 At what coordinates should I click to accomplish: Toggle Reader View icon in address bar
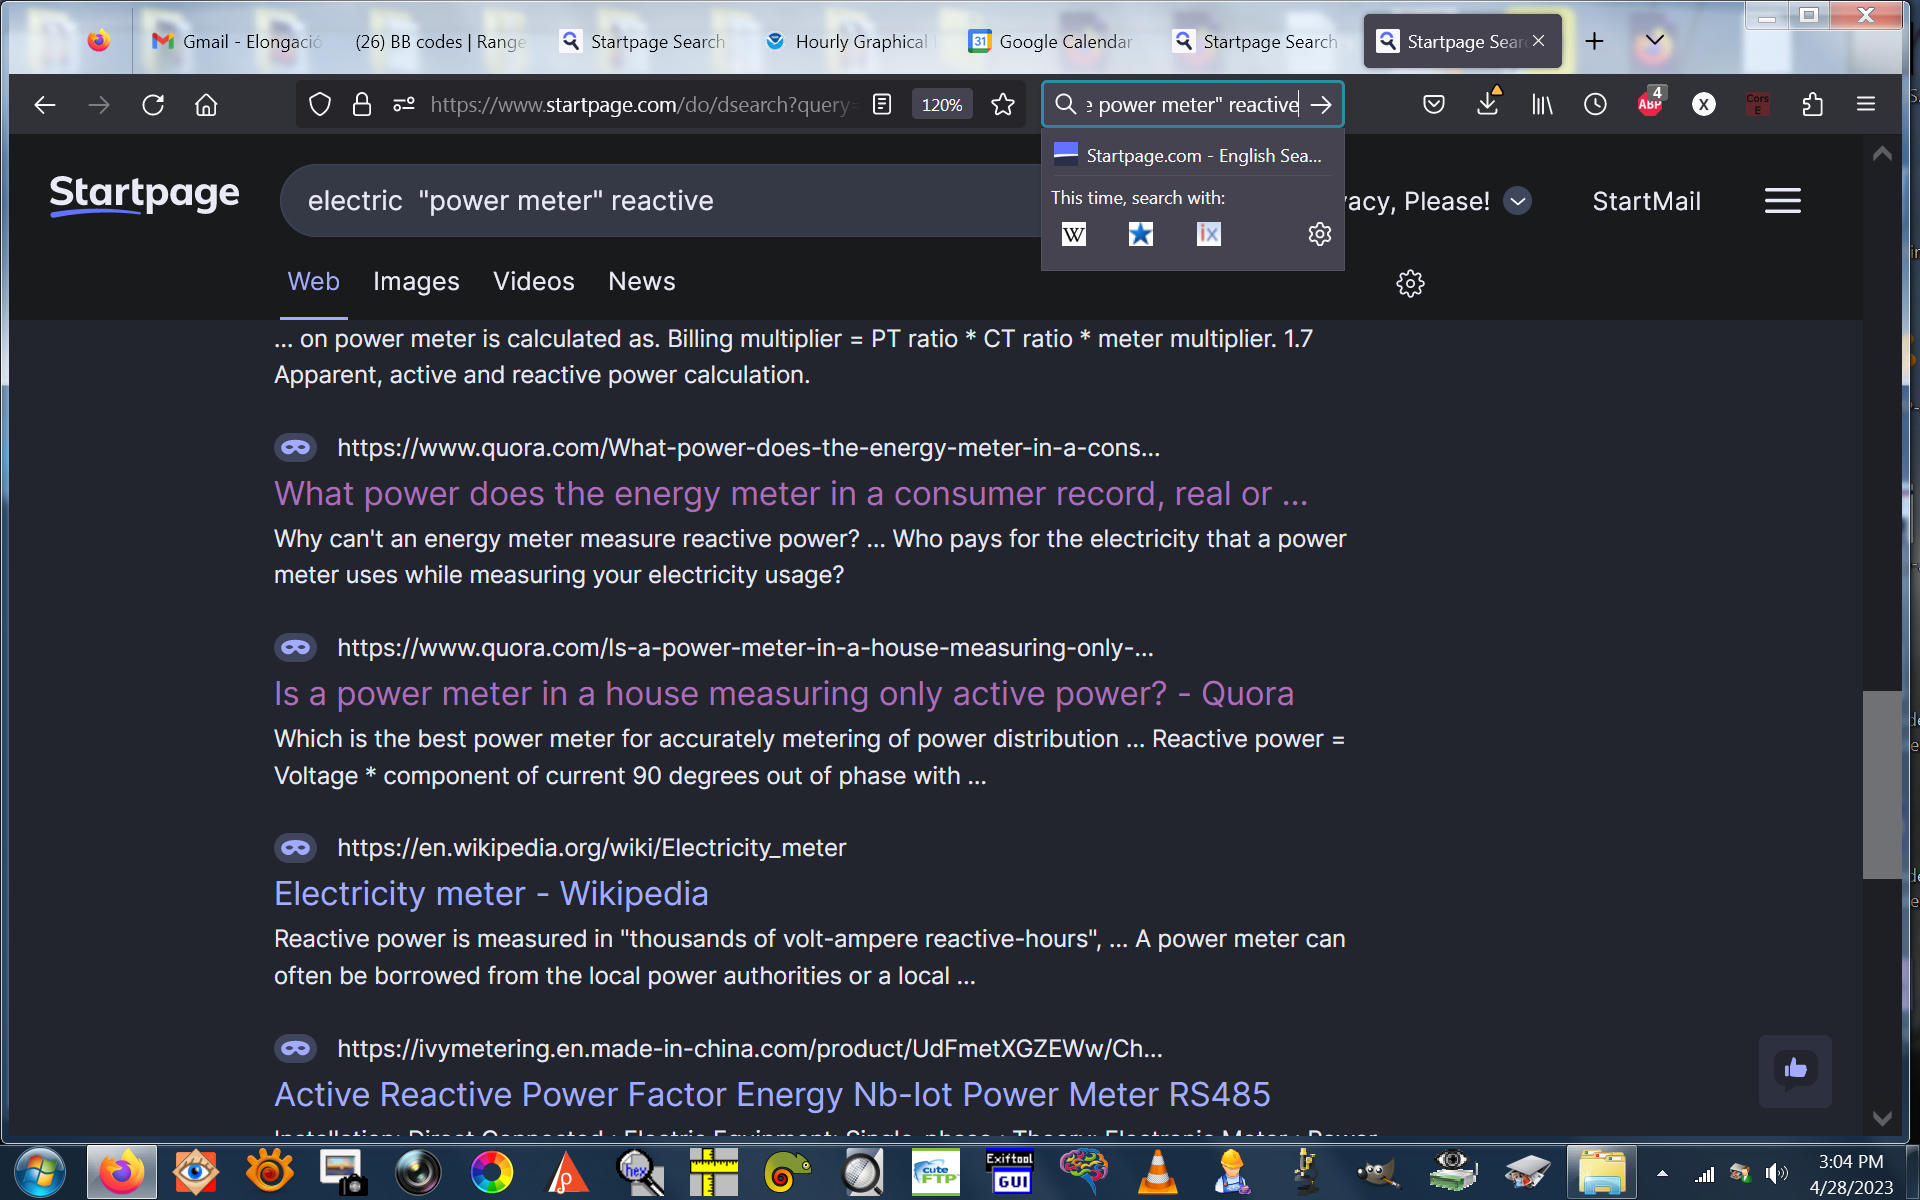882,104
